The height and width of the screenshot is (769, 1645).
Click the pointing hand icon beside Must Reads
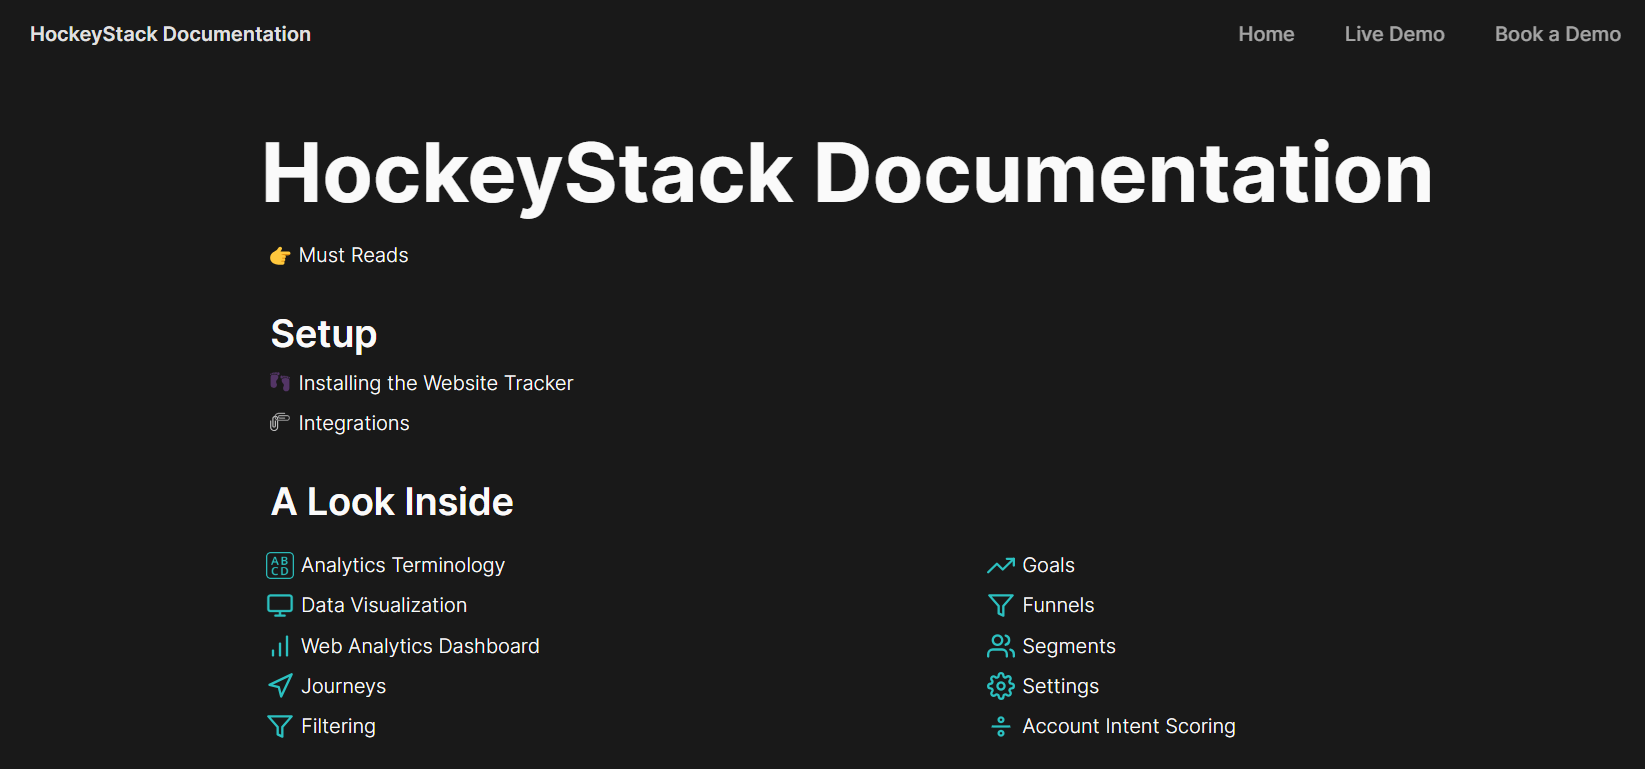tap(280, 256)
